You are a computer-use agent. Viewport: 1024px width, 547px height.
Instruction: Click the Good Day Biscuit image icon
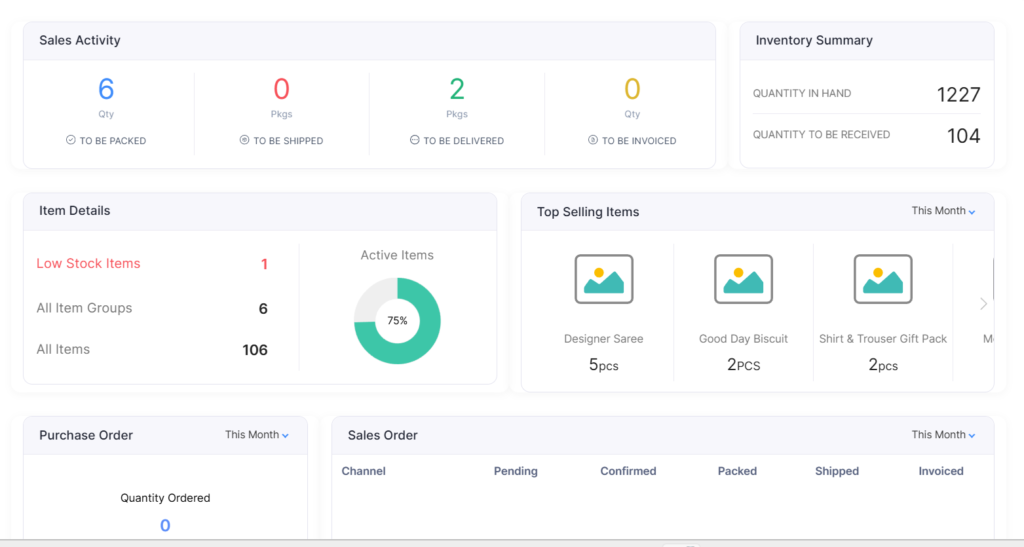pos(743,279)
